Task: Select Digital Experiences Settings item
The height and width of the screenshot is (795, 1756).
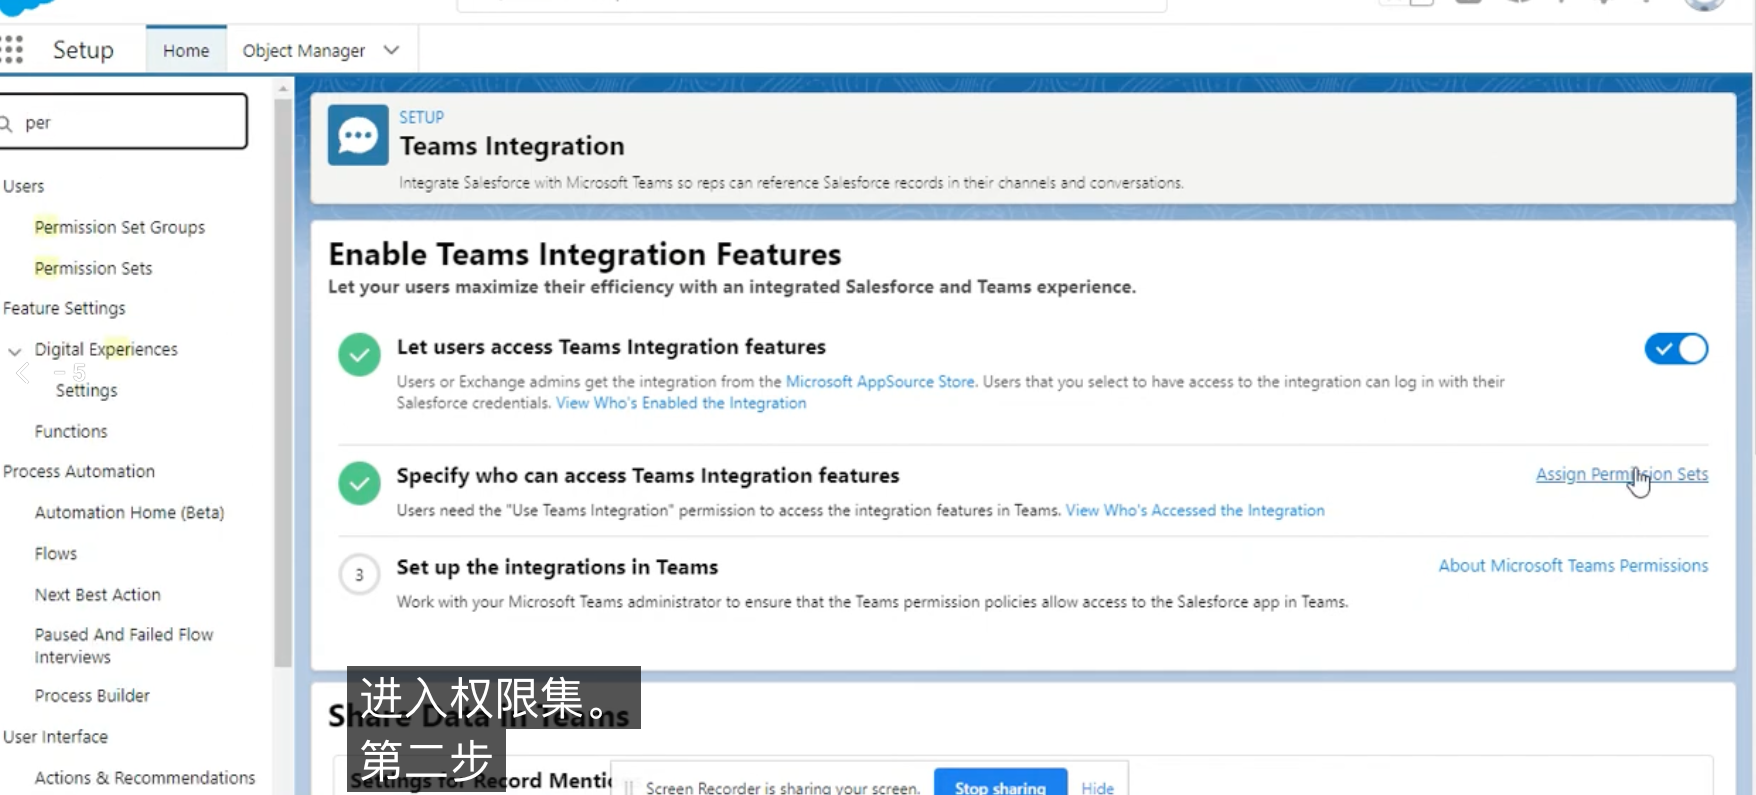Action: (86, 390)
